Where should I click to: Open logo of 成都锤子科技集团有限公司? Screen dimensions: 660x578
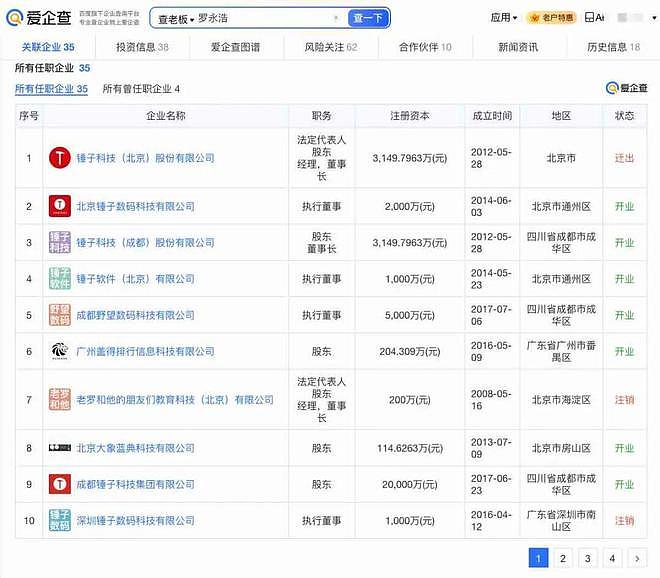click(x=60, y=484)
